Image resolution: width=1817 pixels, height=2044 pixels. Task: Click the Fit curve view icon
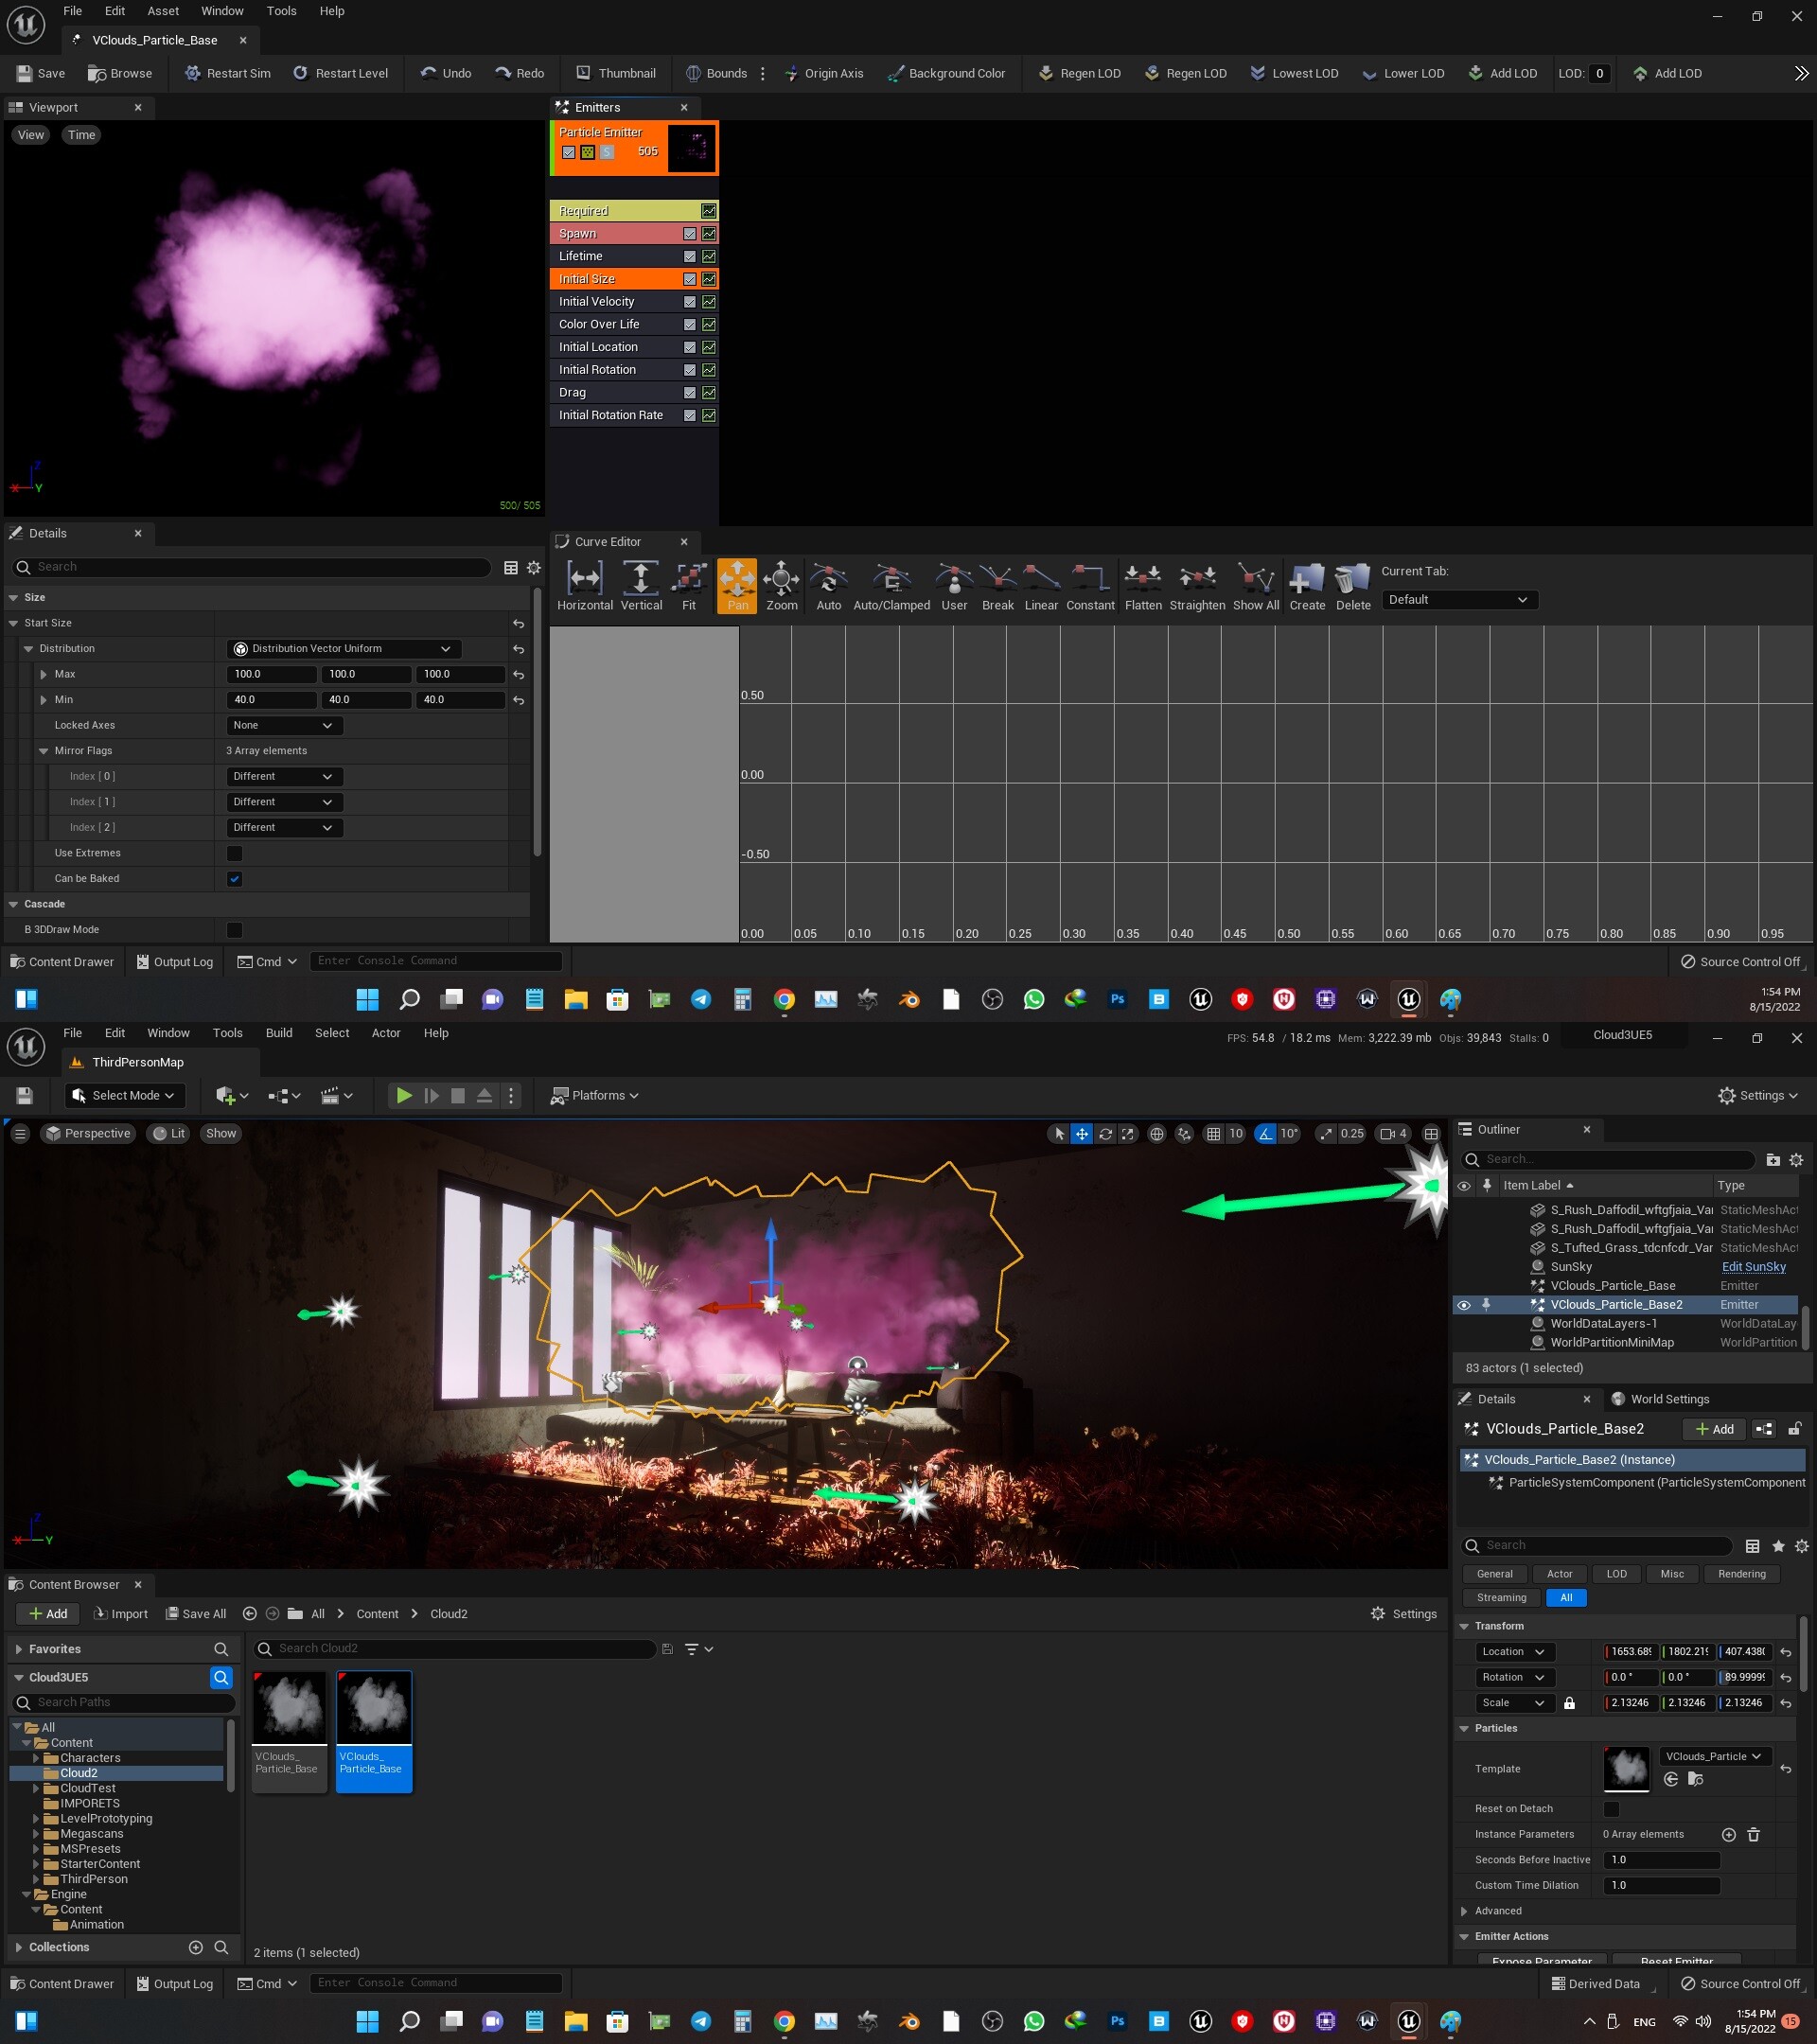[688, 580]
